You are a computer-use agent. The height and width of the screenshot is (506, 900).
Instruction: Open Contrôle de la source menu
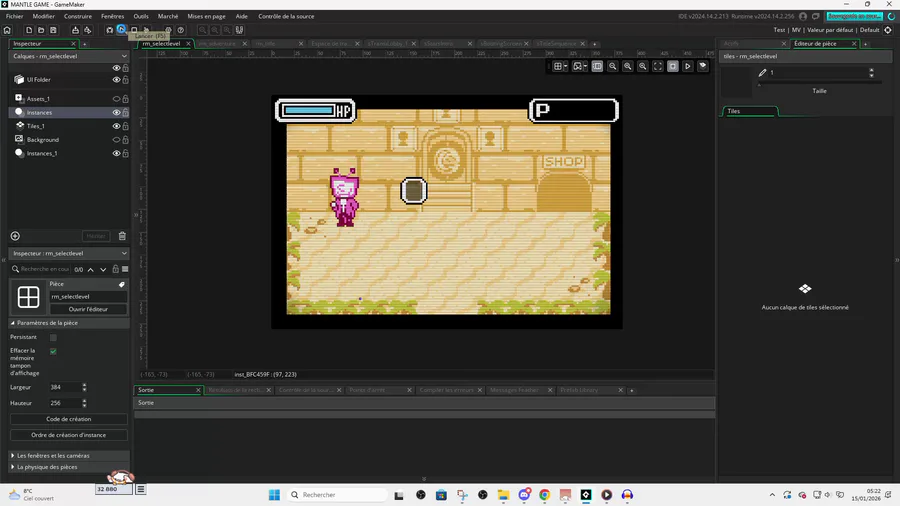[286, 16]
